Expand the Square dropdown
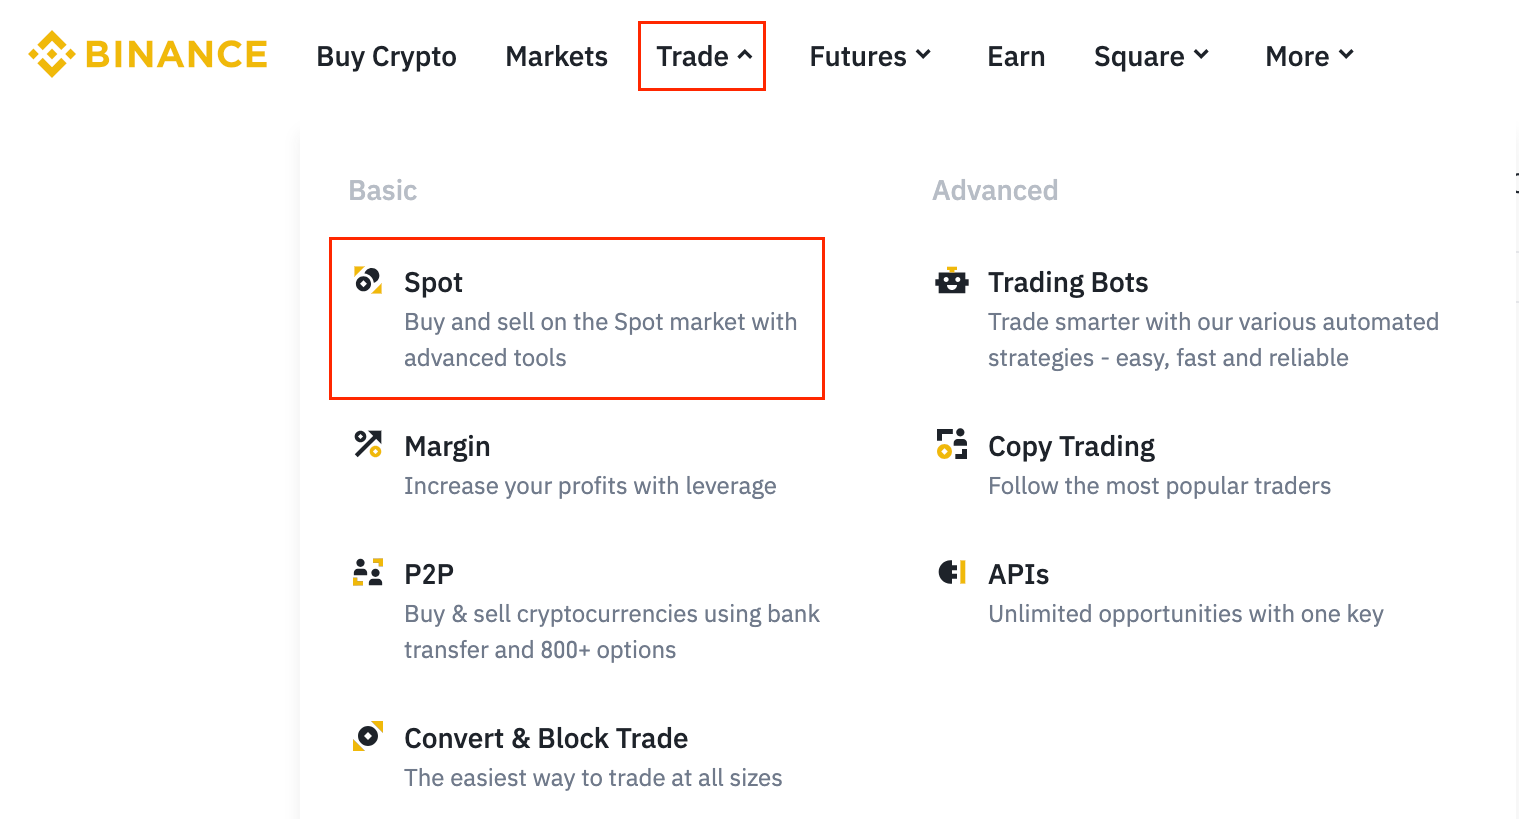 click(x=1151, y=56)
